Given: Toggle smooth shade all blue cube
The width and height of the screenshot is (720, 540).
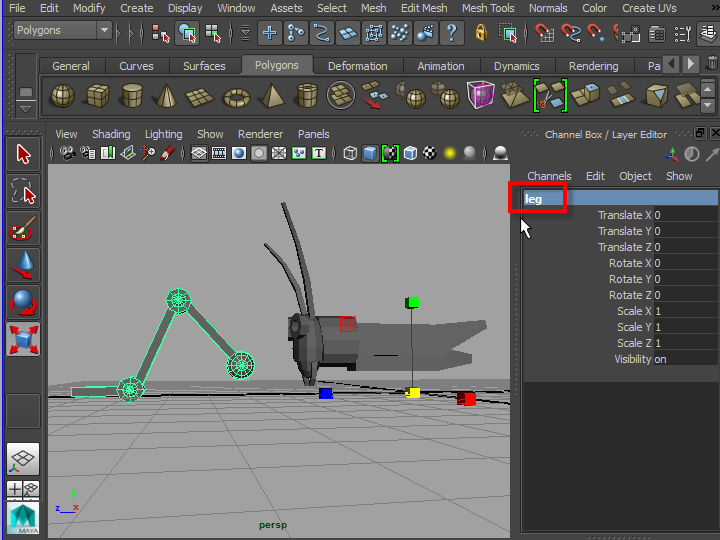Looking at the screenshot, I should pyautogui.click(x=370, y=153).
